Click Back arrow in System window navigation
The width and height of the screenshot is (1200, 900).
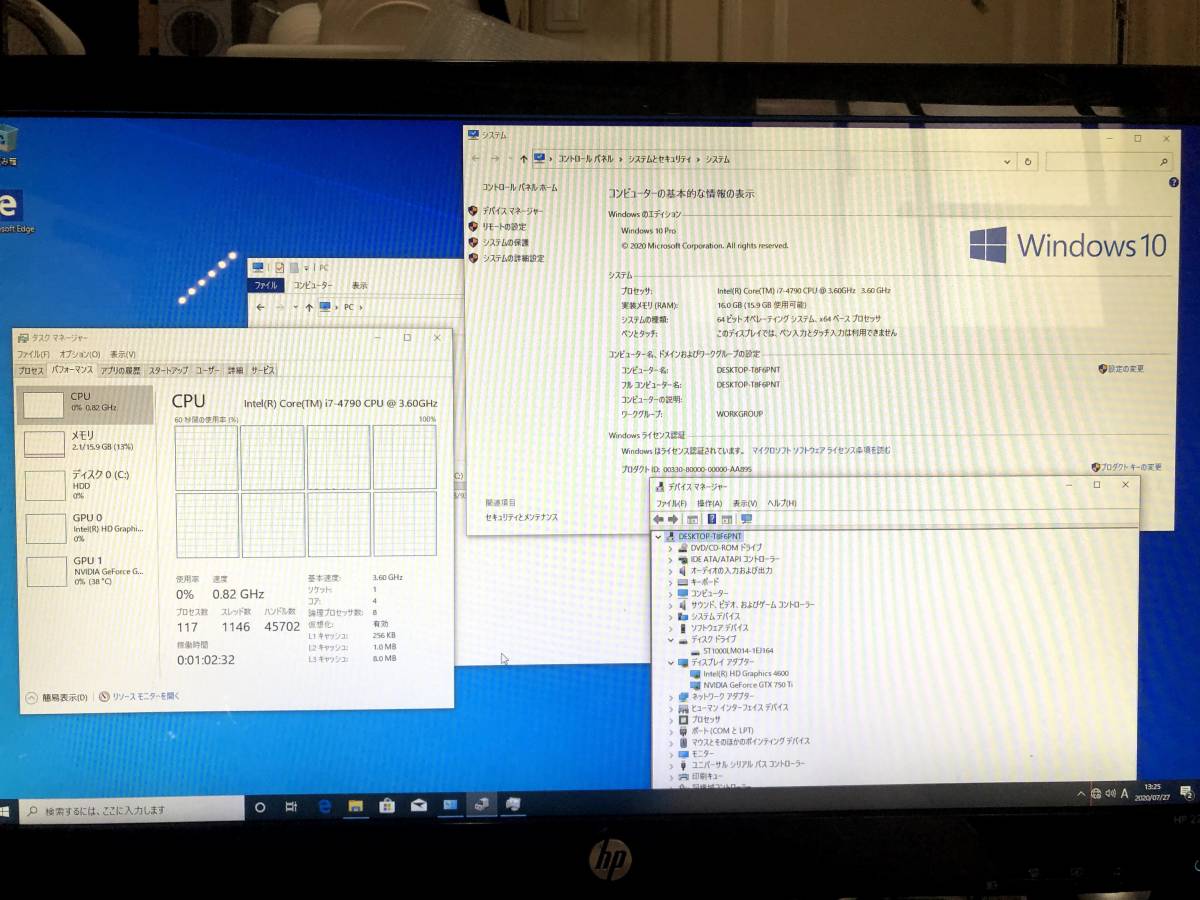point(476,158)
